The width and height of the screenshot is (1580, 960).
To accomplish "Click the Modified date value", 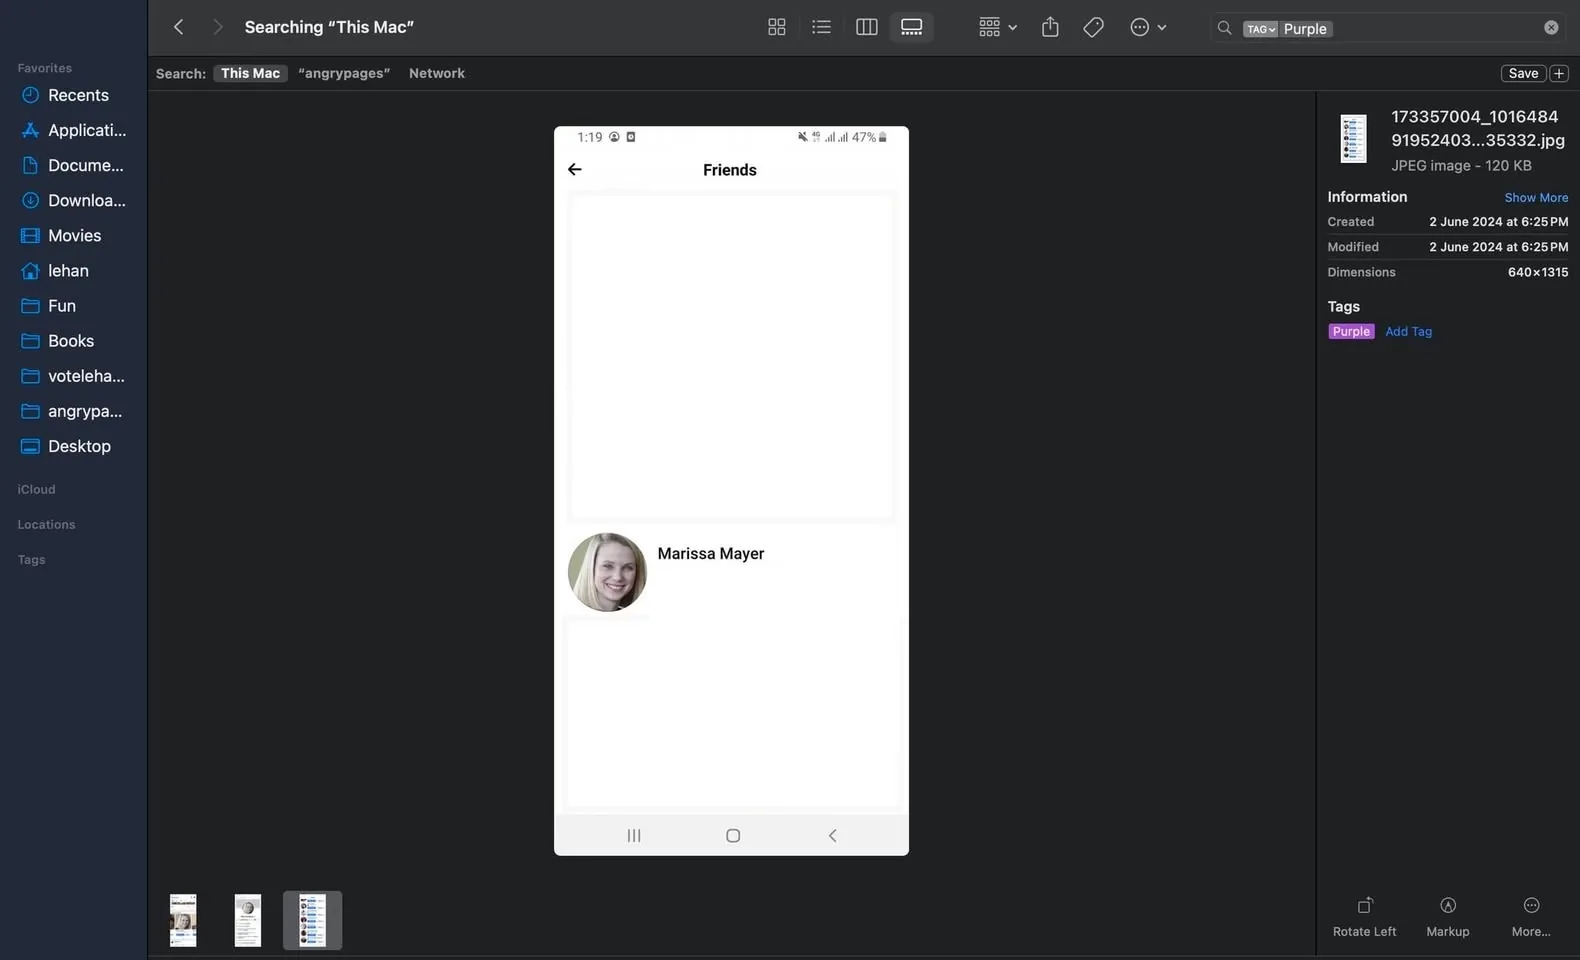I will click(x=1498, y=247).
